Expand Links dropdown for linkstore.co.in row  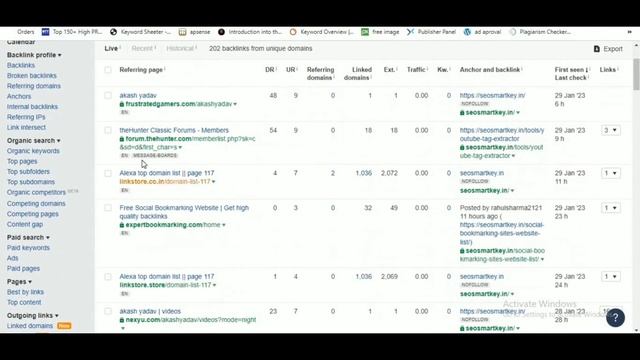tap(611, 173)
